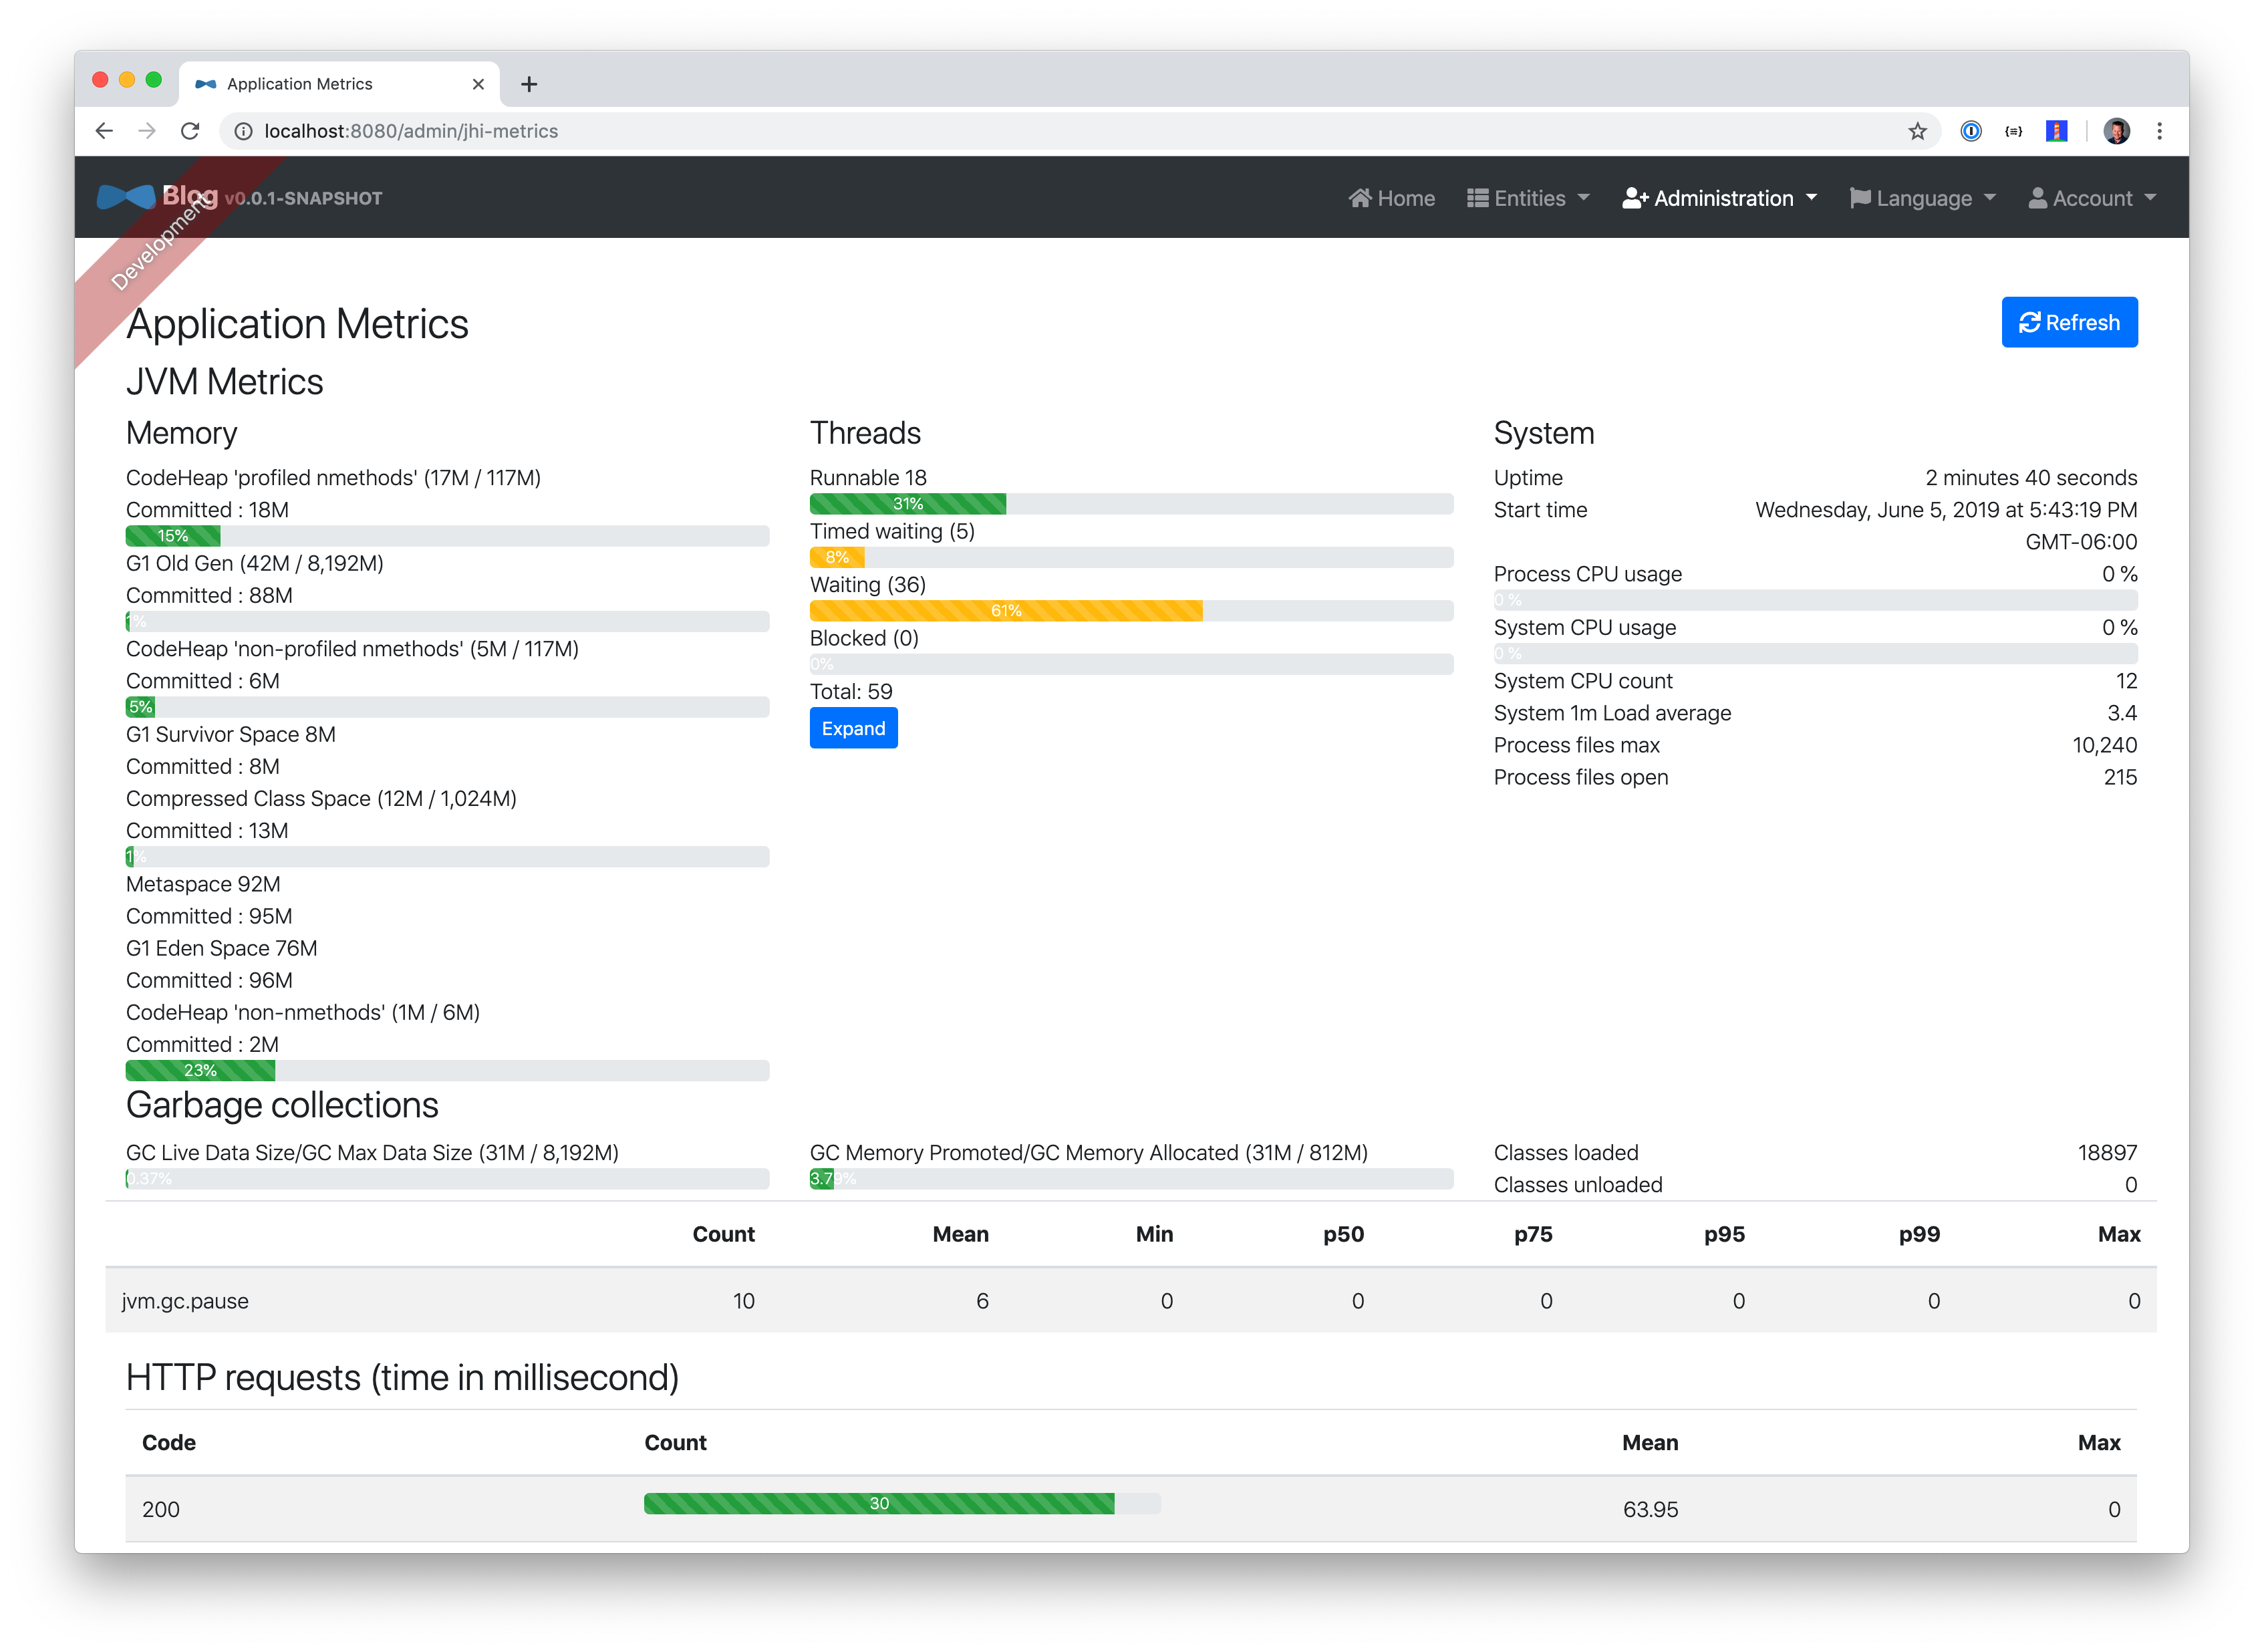This screenshot has height=1652, width=2264.
Task: Go to Home in navbar
Action: point(1391,198)
